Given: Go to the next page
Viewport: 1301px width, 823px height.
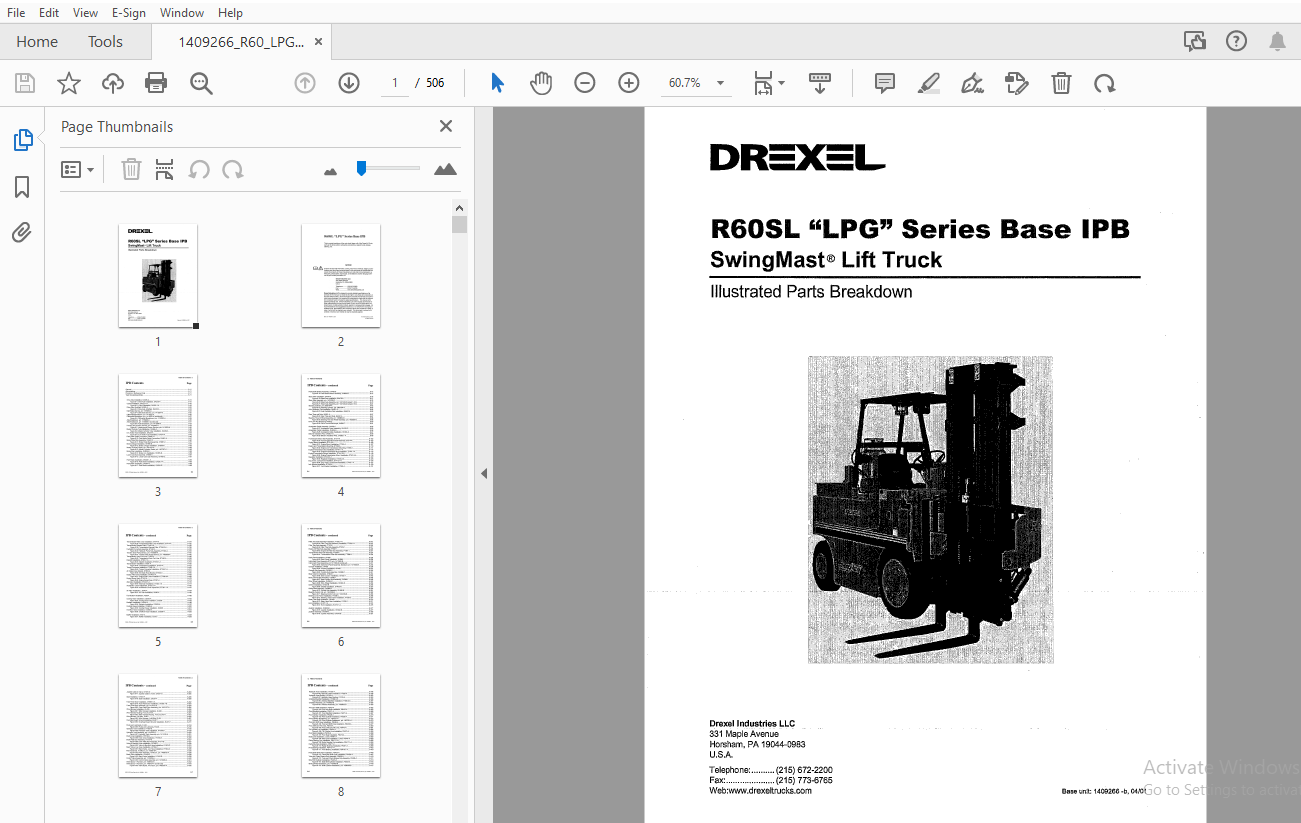Looking at the screenshot, I should coord(349,83).
